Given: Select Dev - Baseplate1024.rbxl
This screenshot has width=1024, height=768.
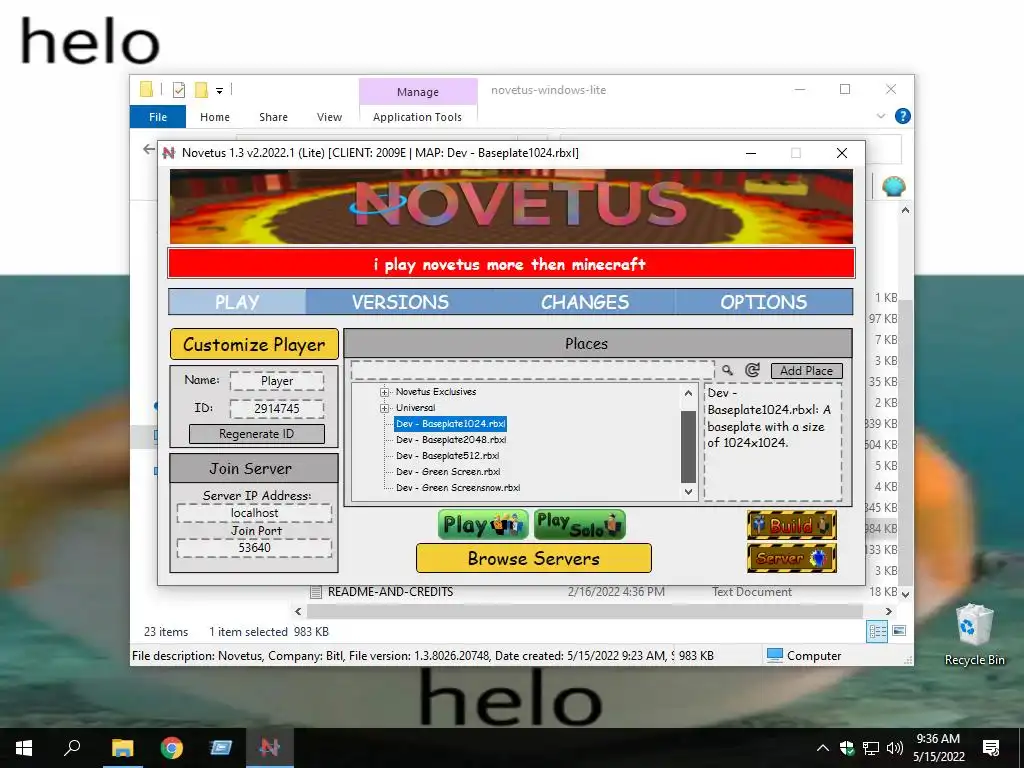Looking at the screenshot, I should coord(450,424).
